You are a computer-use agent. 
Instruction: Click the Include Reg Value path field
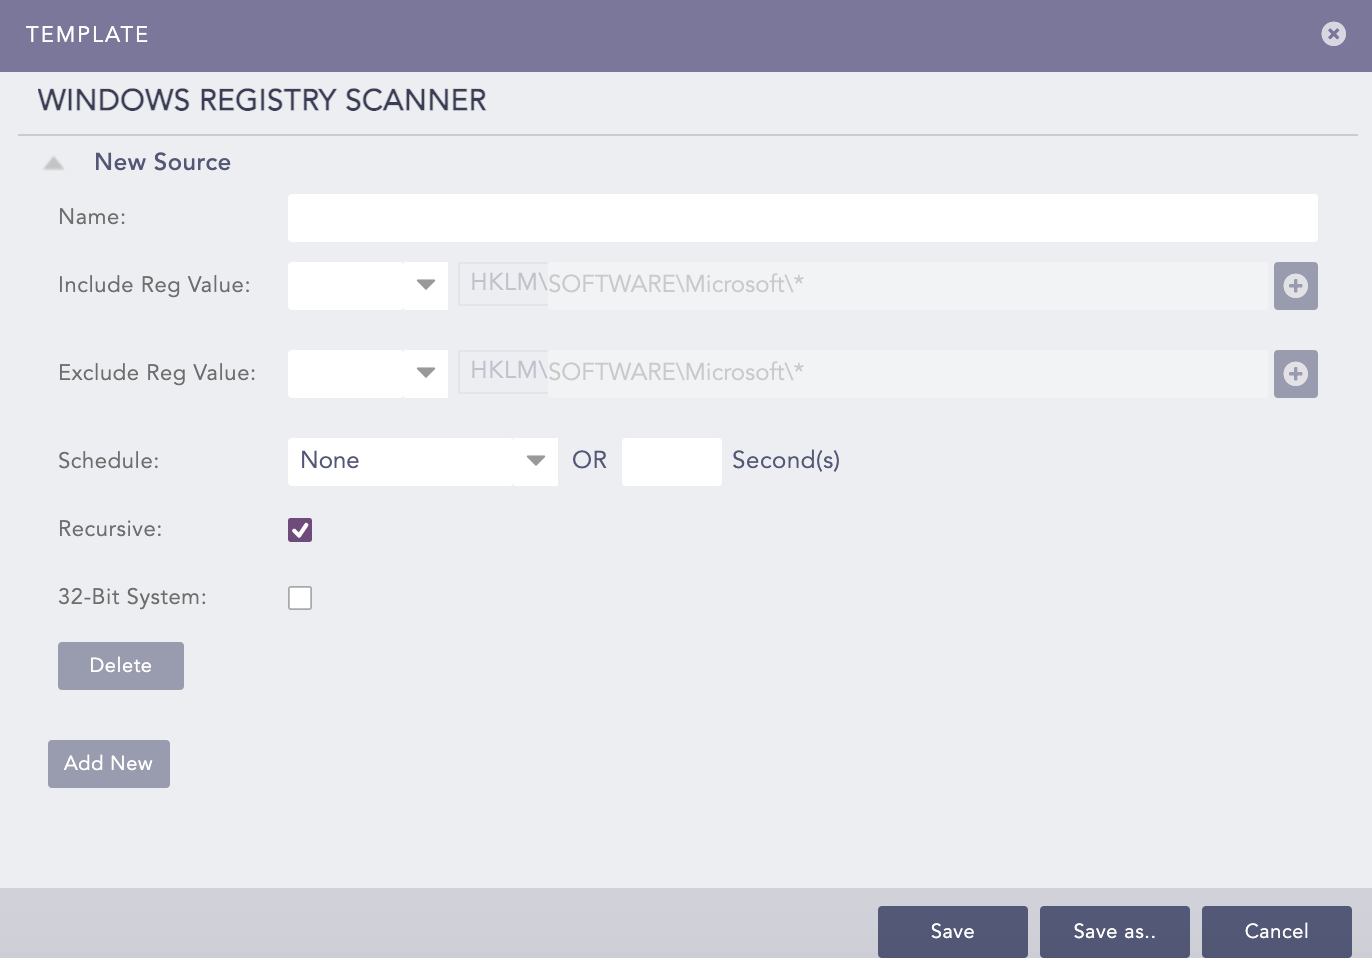tap(905, 286)
